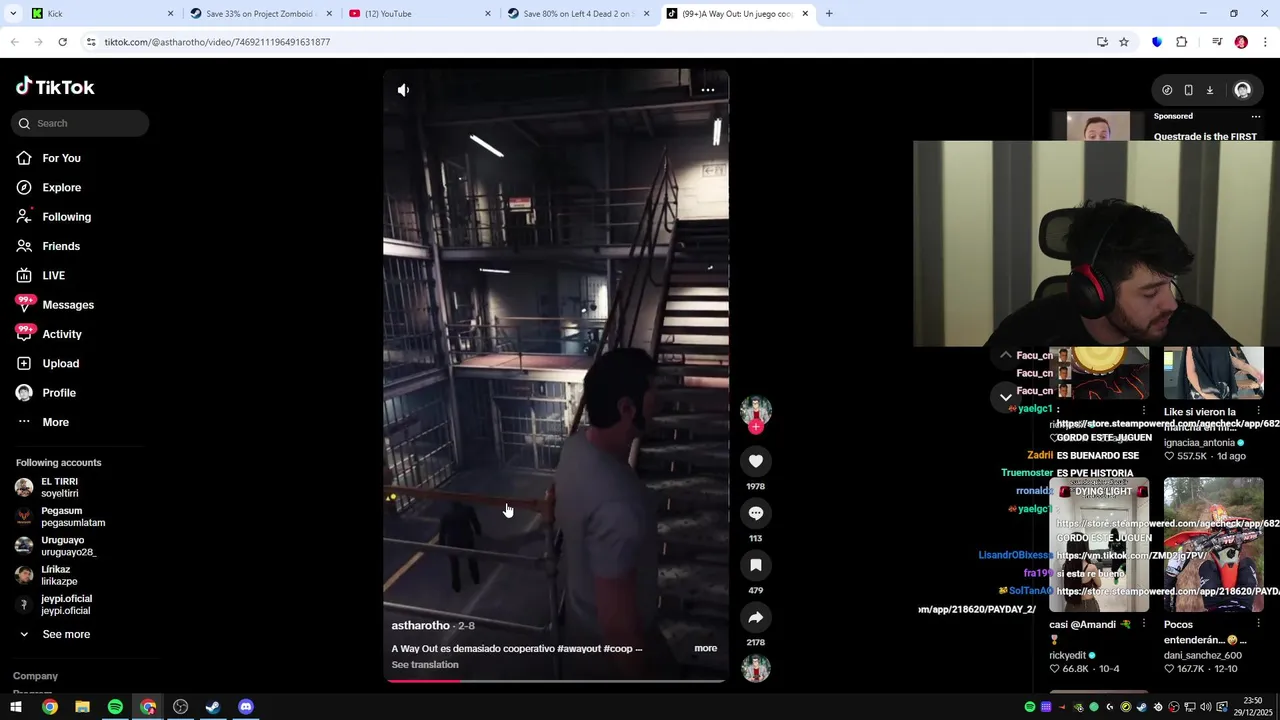Open jeypi.oficial following account
The image size is (1280, 720).
pos(60,604)
